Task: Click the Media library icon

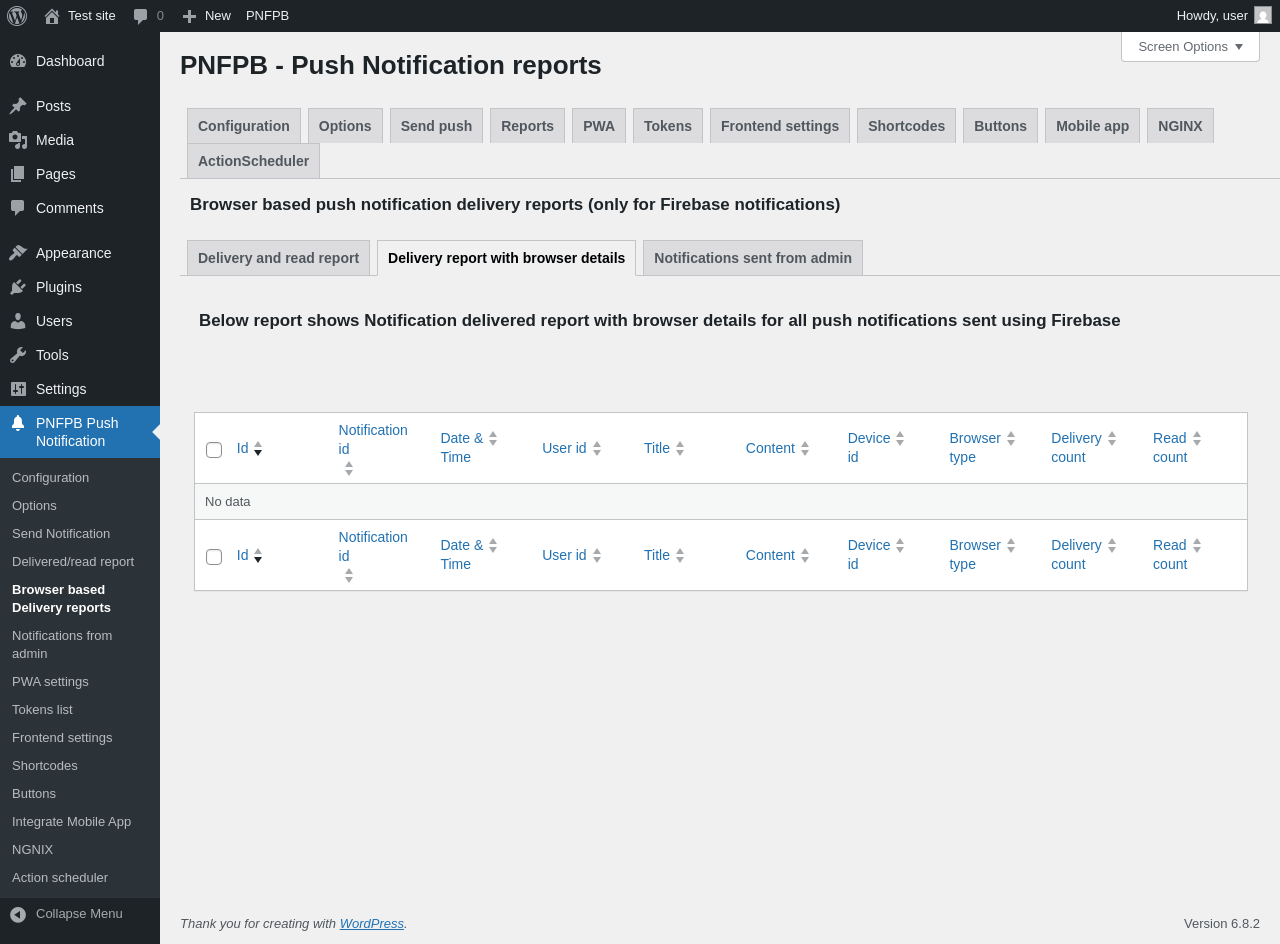Action: (18, 140)
